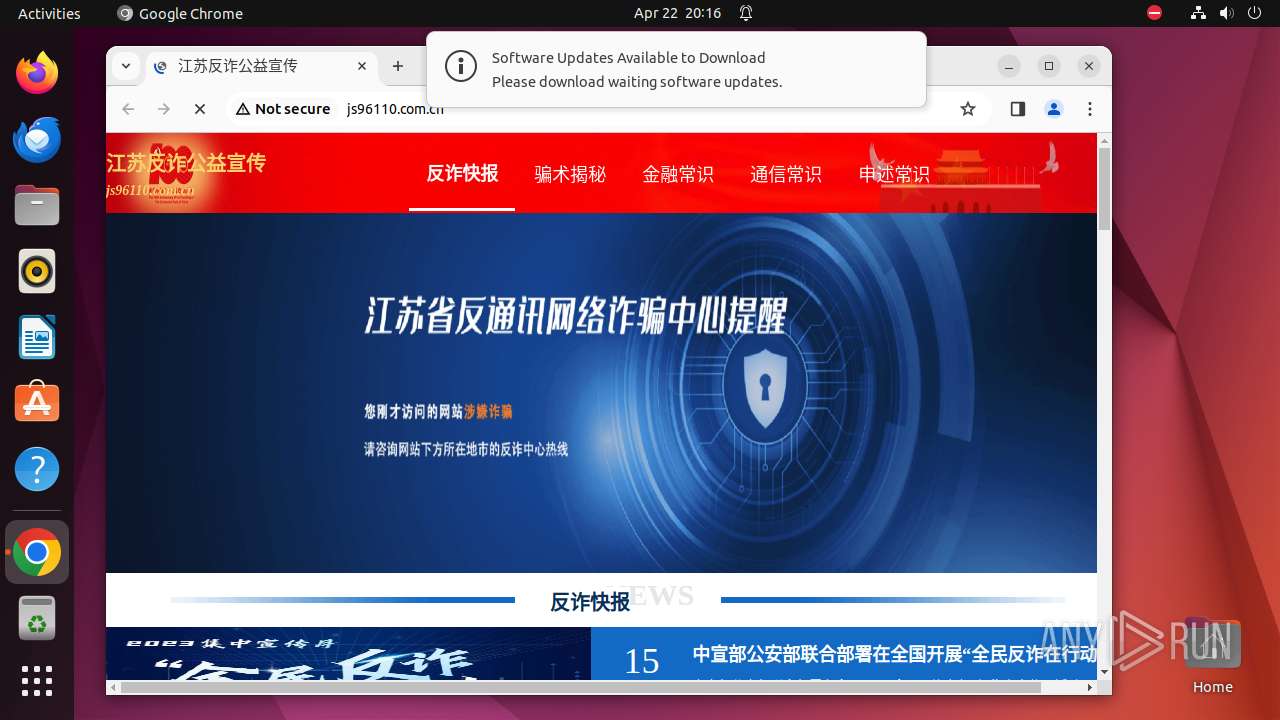Open the Software Updates notification
1280x720 pixels.
coord(676,69)
